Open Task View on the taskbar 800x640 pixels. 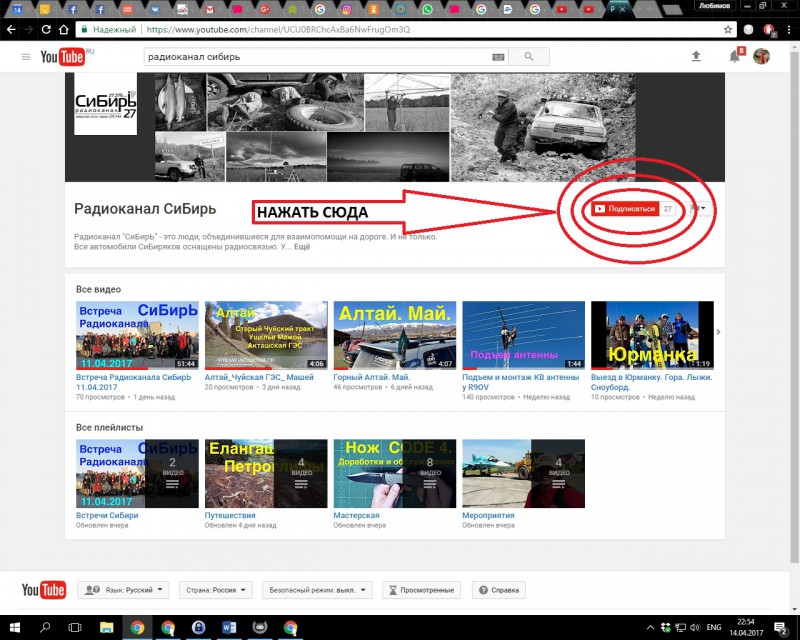tap(75, 627)
